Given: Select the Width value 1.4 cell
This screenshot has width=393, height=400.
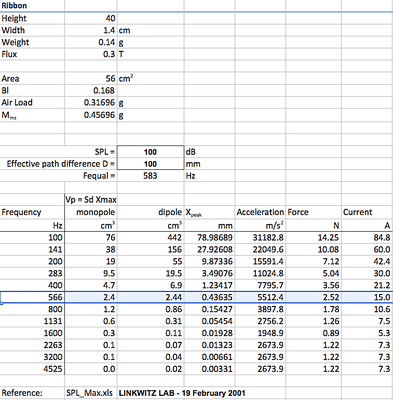Looking at the screenshot, I should coord(91,30).
